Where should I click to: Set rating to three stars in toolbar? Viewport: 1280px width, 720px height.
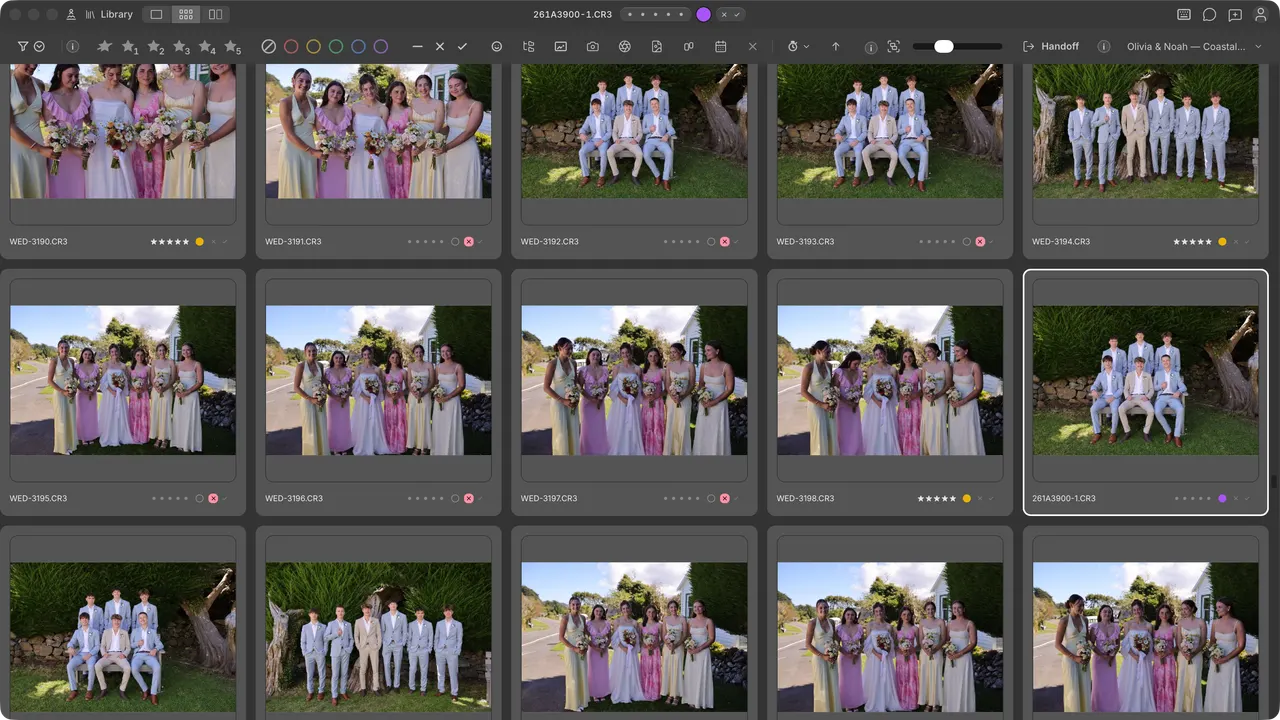coord(180,47)
